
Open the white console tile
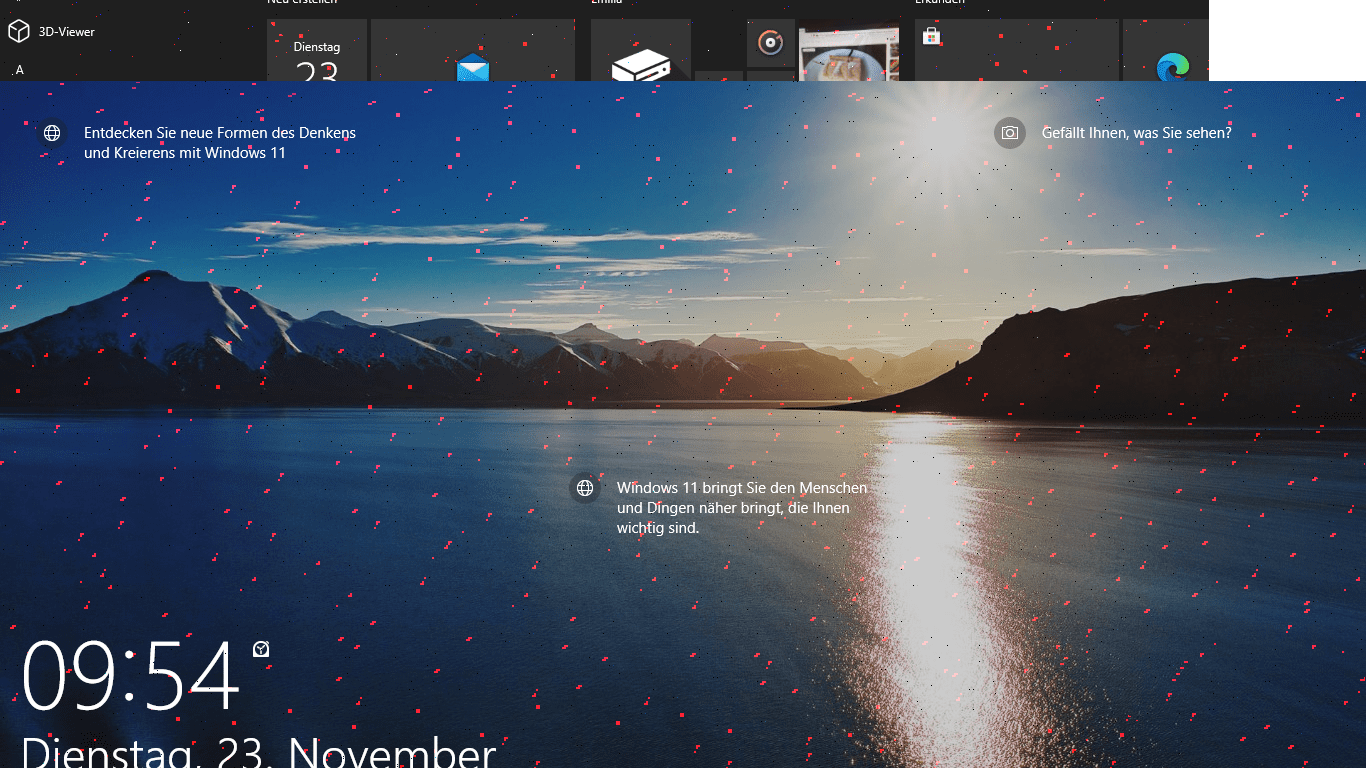click(x=641, y=50)
